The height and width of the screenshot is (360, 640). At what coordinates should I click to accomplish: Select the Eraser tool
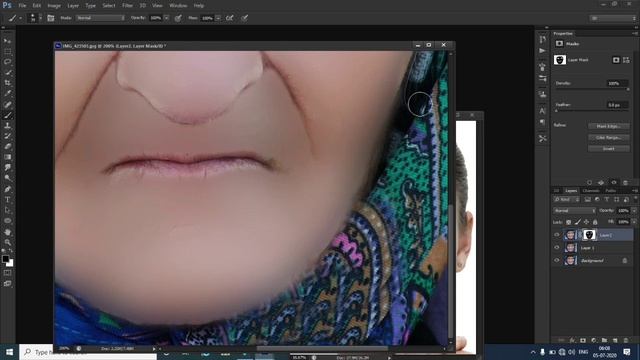click(7, 147)
